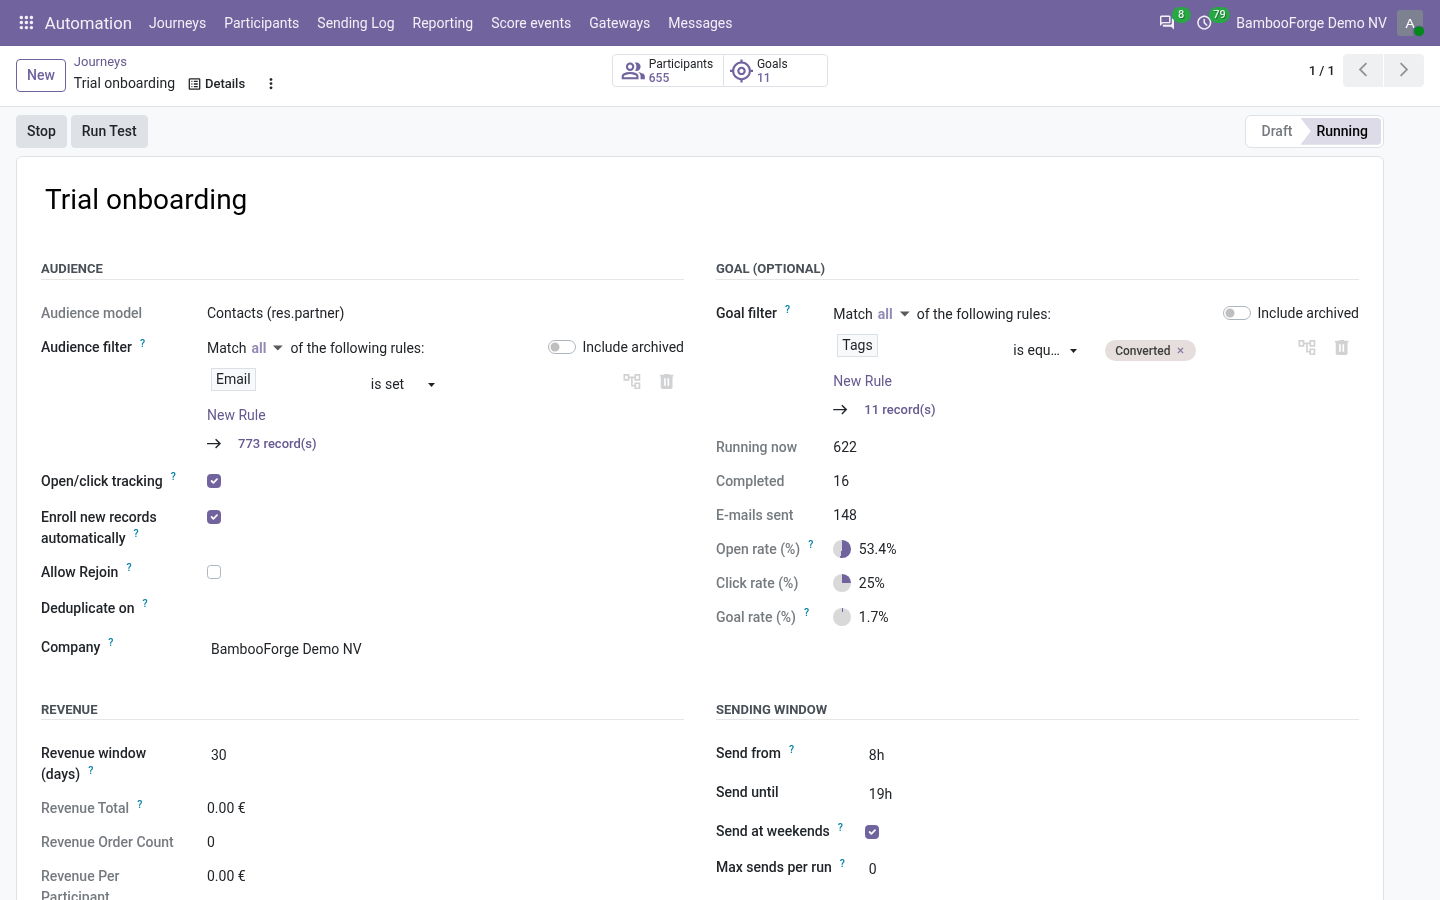
Task: Open the Tags field selector
Action: coord(857,345)
